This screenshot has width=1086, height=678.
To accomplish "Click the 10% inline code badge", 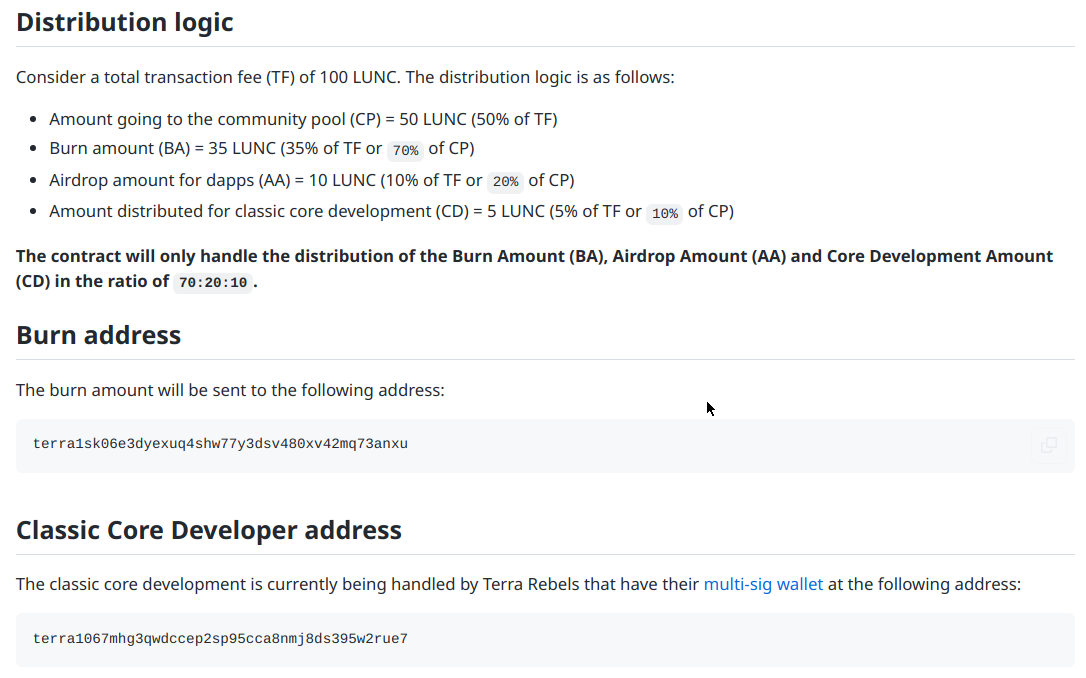I will click(x=664, y=213).
